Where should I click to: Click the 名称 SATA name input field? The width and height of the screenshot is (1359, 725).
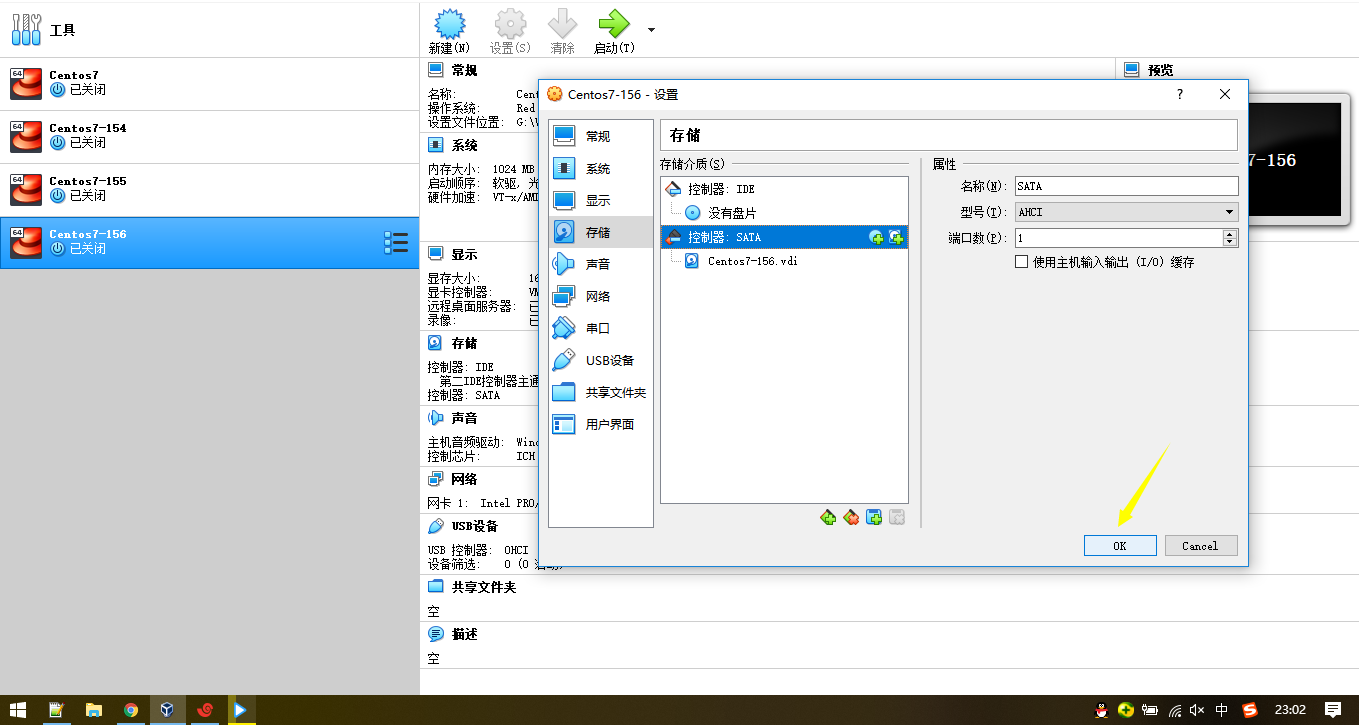pyautogui.click(x=1126, y=186)
